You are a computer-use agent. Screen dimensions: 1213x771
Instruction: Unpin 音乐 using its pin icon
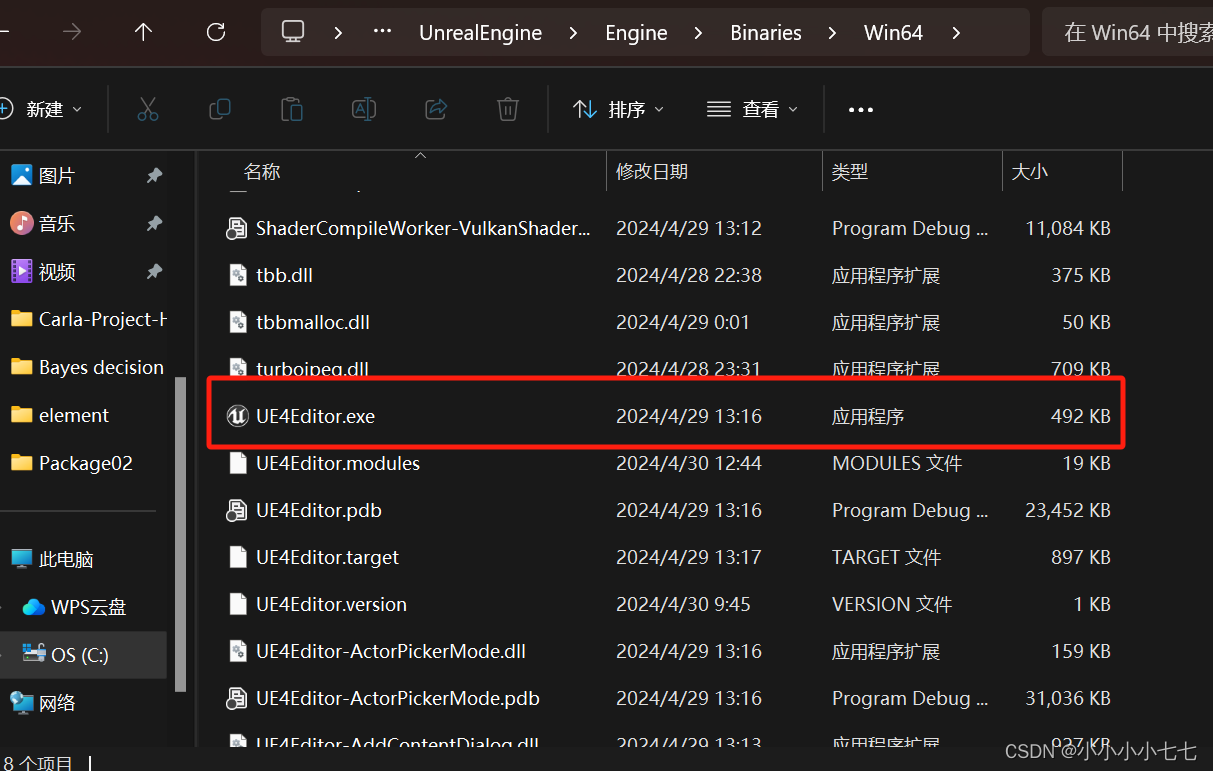click(154, 224)
